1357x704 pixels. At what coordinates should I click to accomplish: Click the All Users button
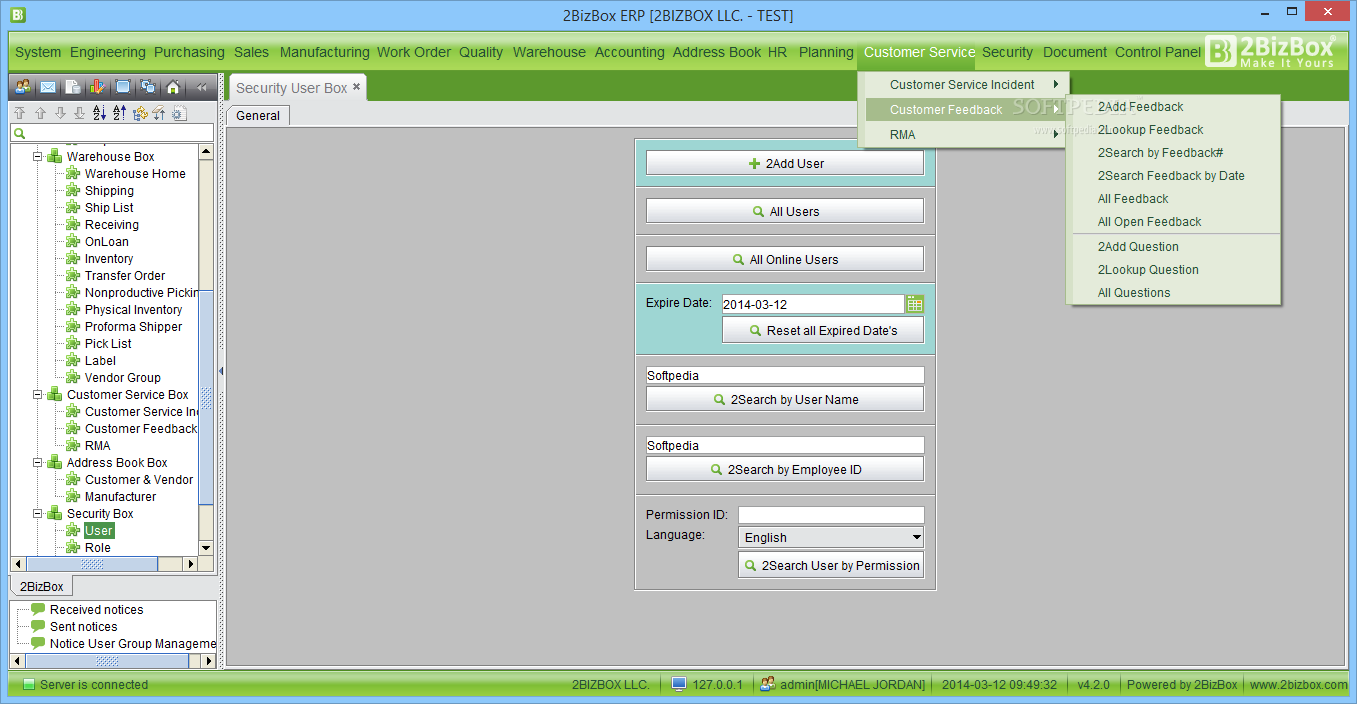point(785,211)
